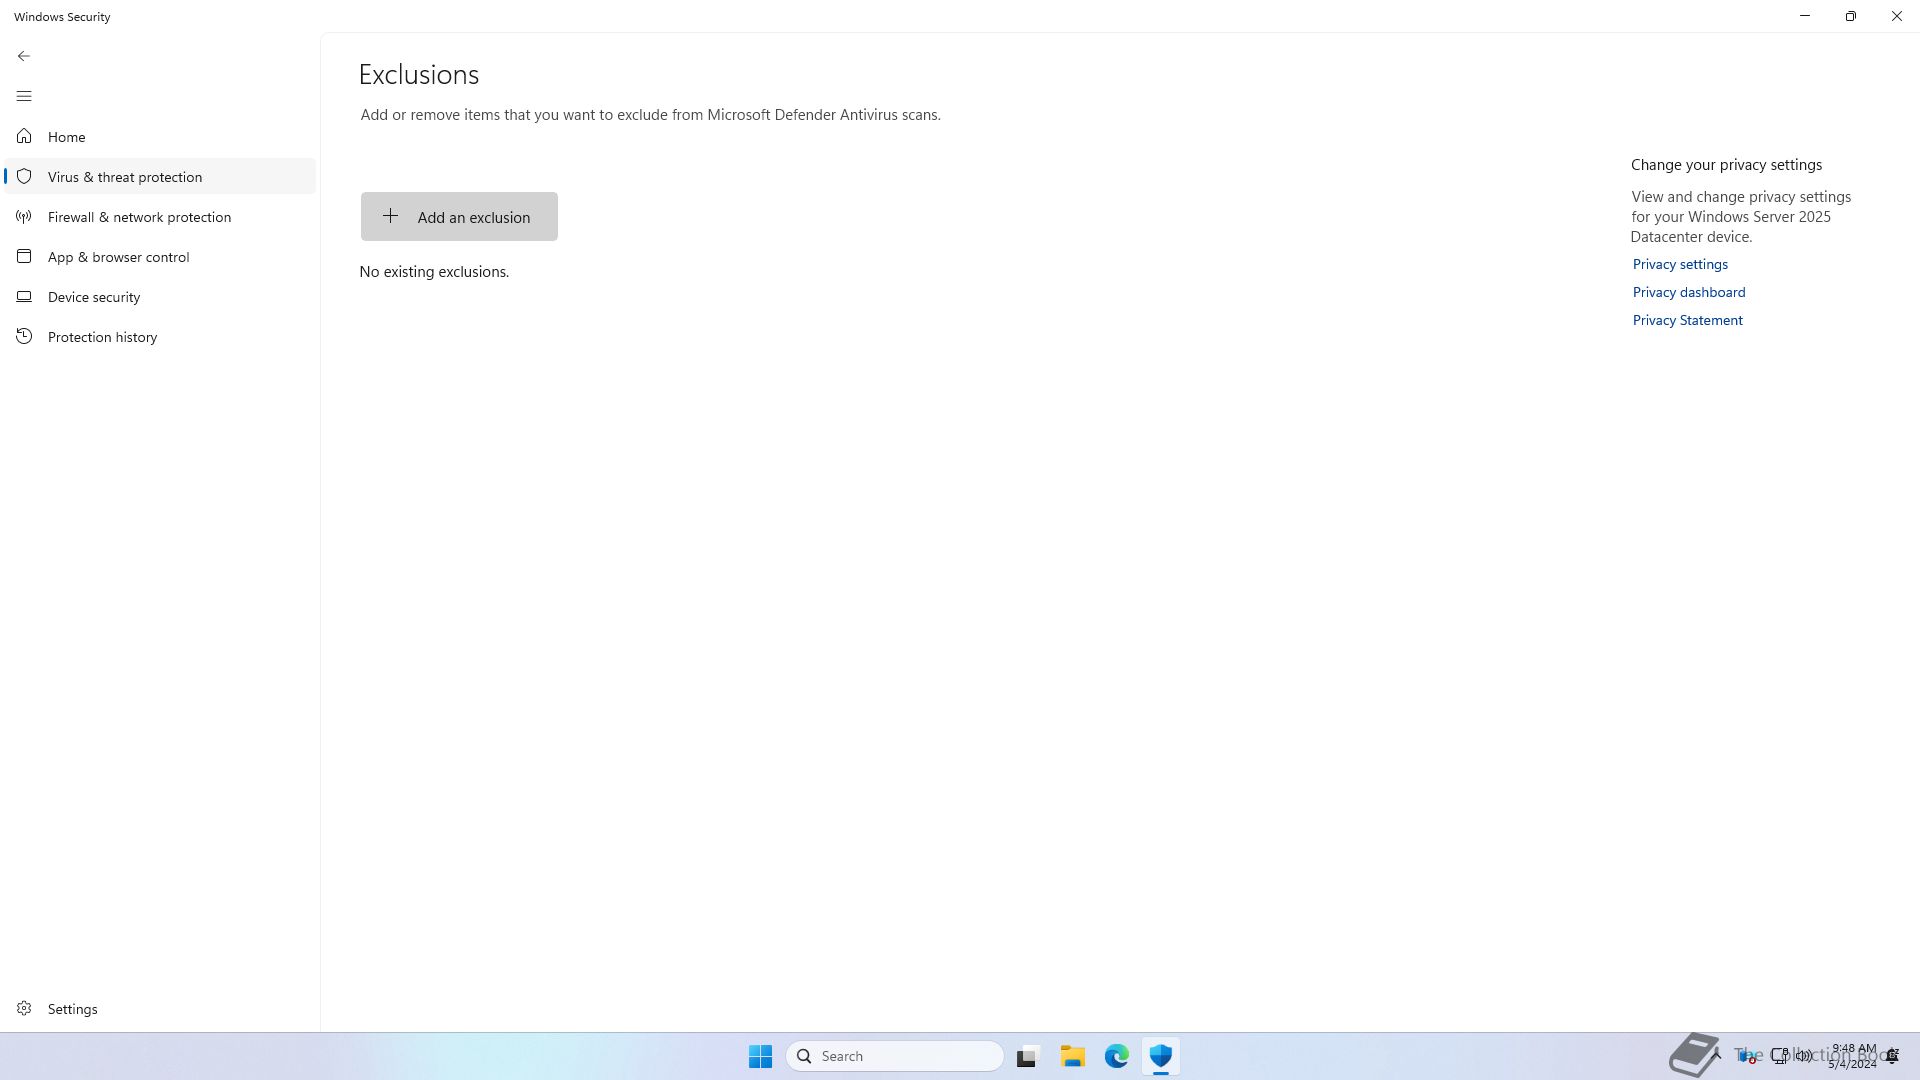The height and width of the screenshot is (1080, 1920).
Task: Open Home from the sidebar
Action: 66,137
